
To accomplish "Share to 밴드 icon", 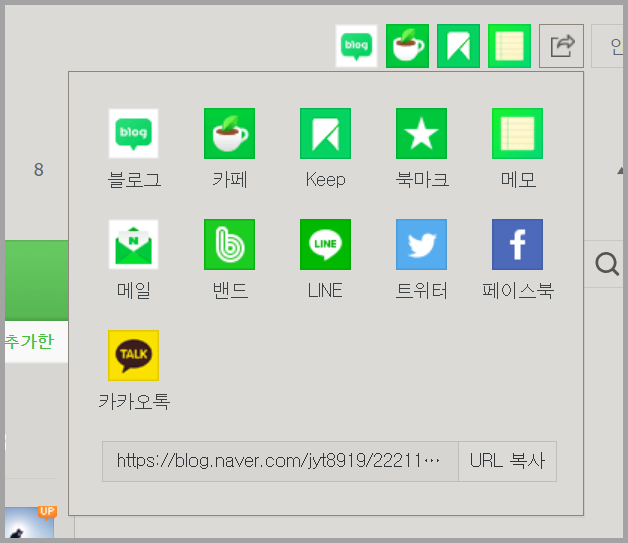I will tap(229, 244).
